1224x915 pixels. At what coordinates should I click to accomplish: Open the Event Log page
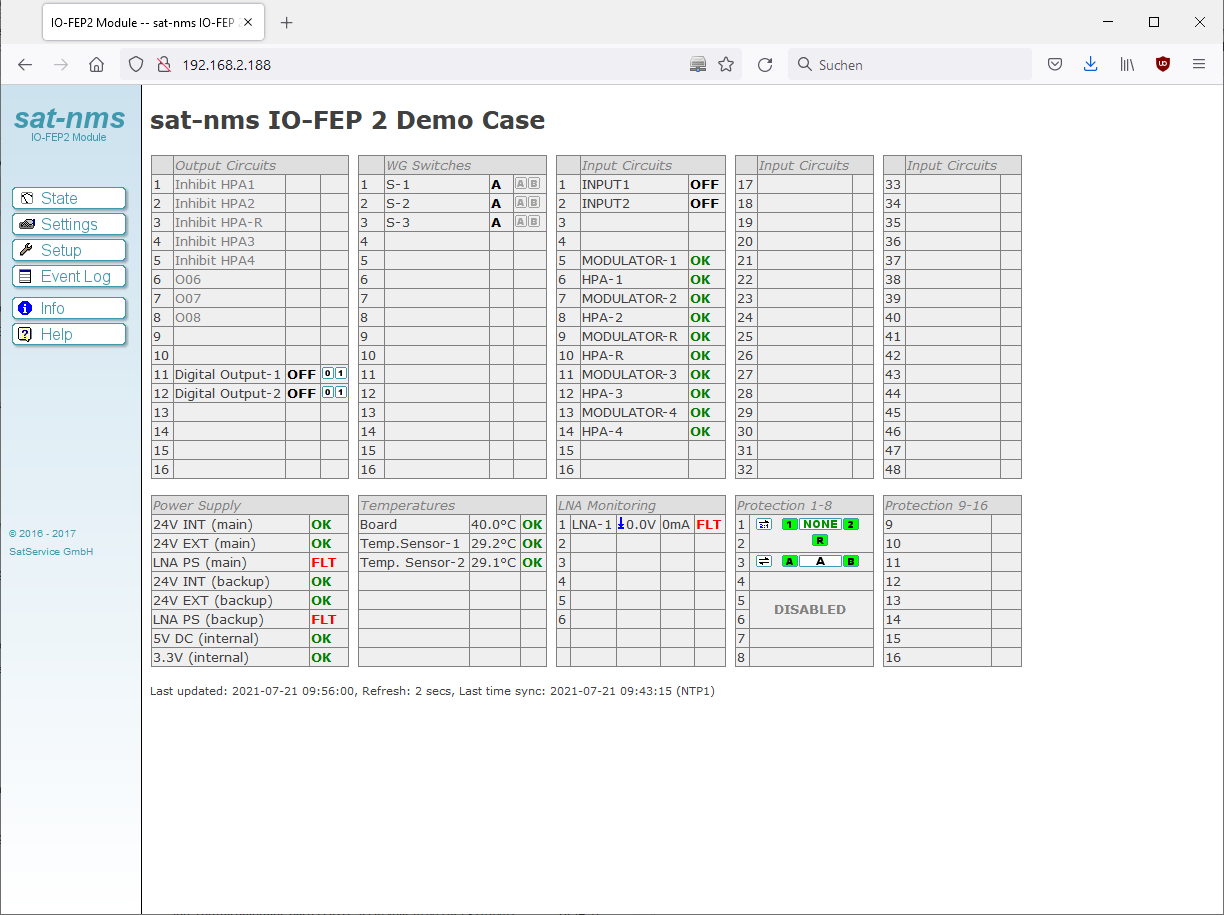point(68,276)
